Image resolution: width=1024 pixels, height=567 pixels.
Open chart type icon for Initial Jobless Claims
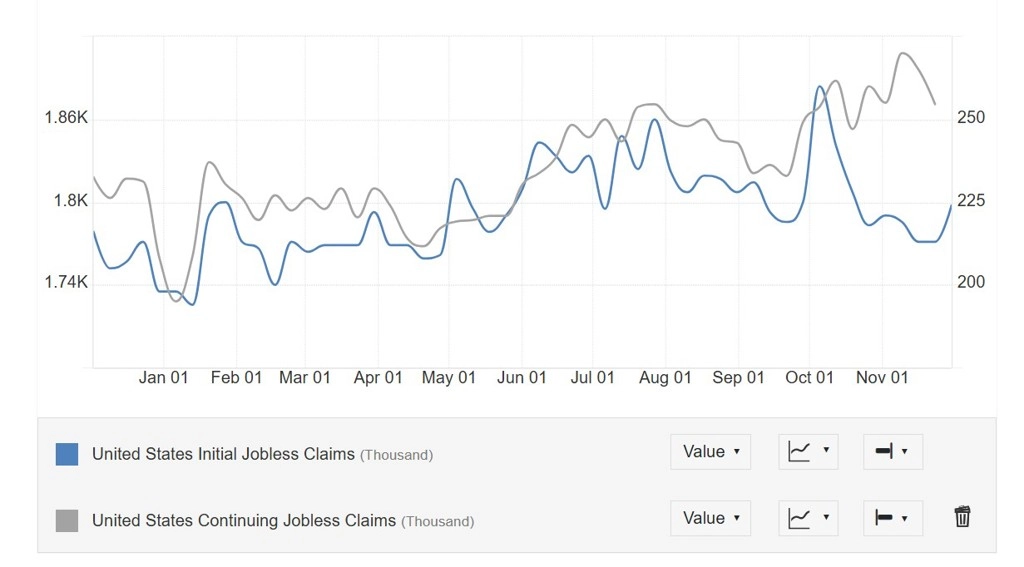808,452
